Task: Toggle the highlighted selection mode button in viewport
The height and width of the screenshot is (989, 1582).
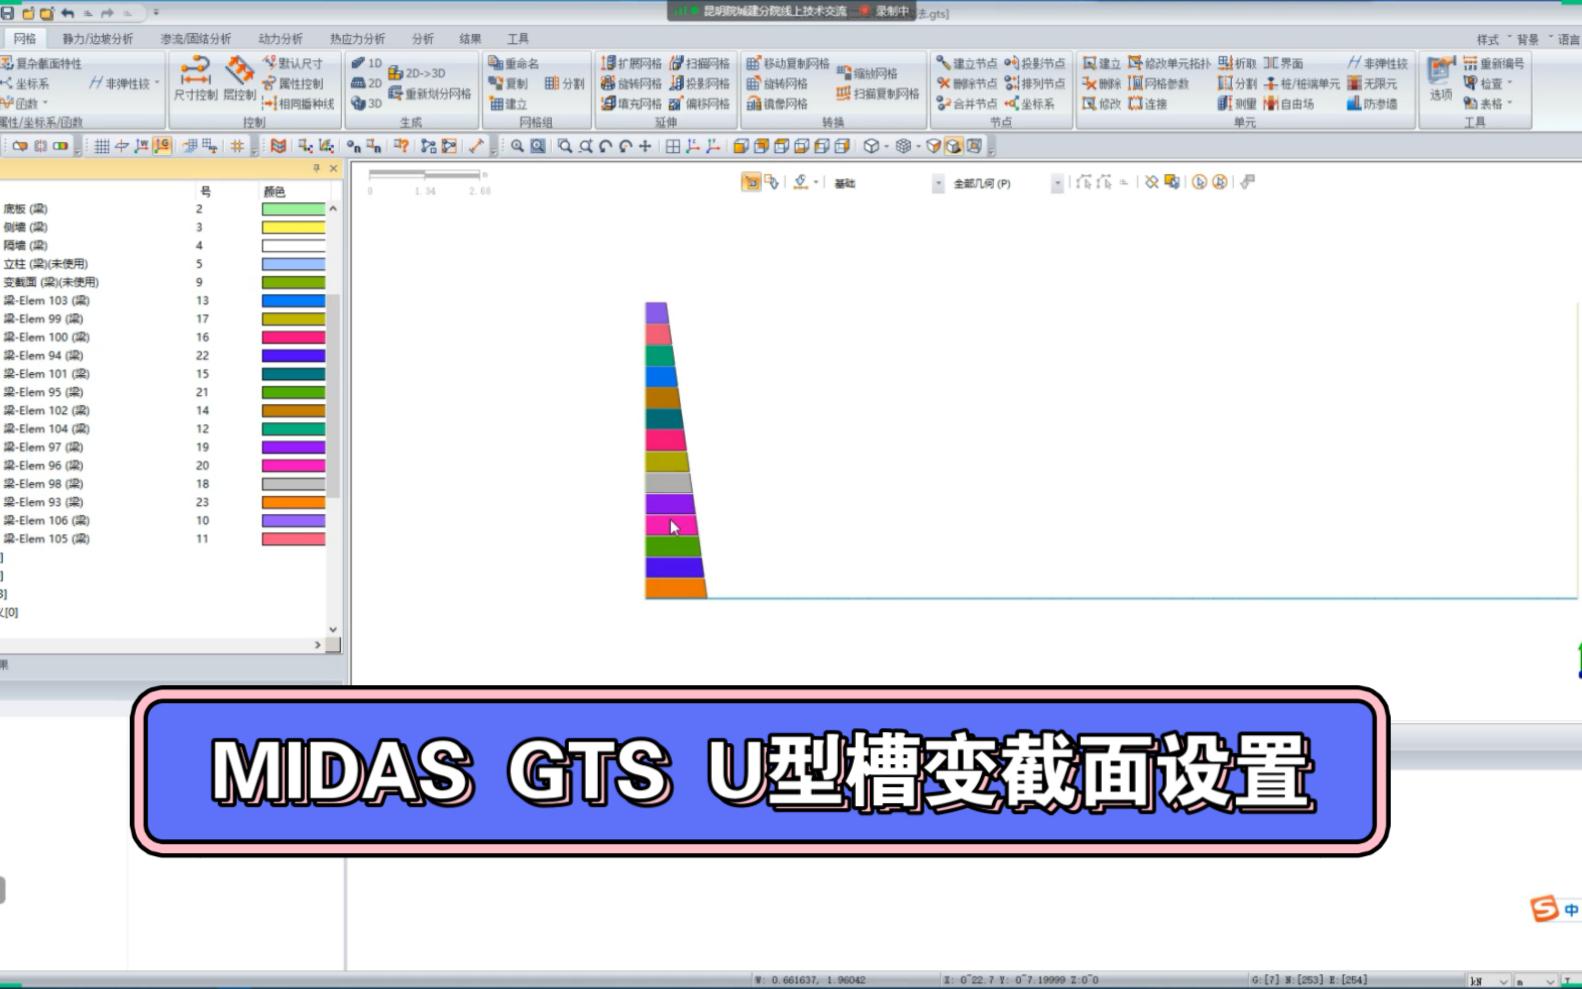Action: point(751,182)
